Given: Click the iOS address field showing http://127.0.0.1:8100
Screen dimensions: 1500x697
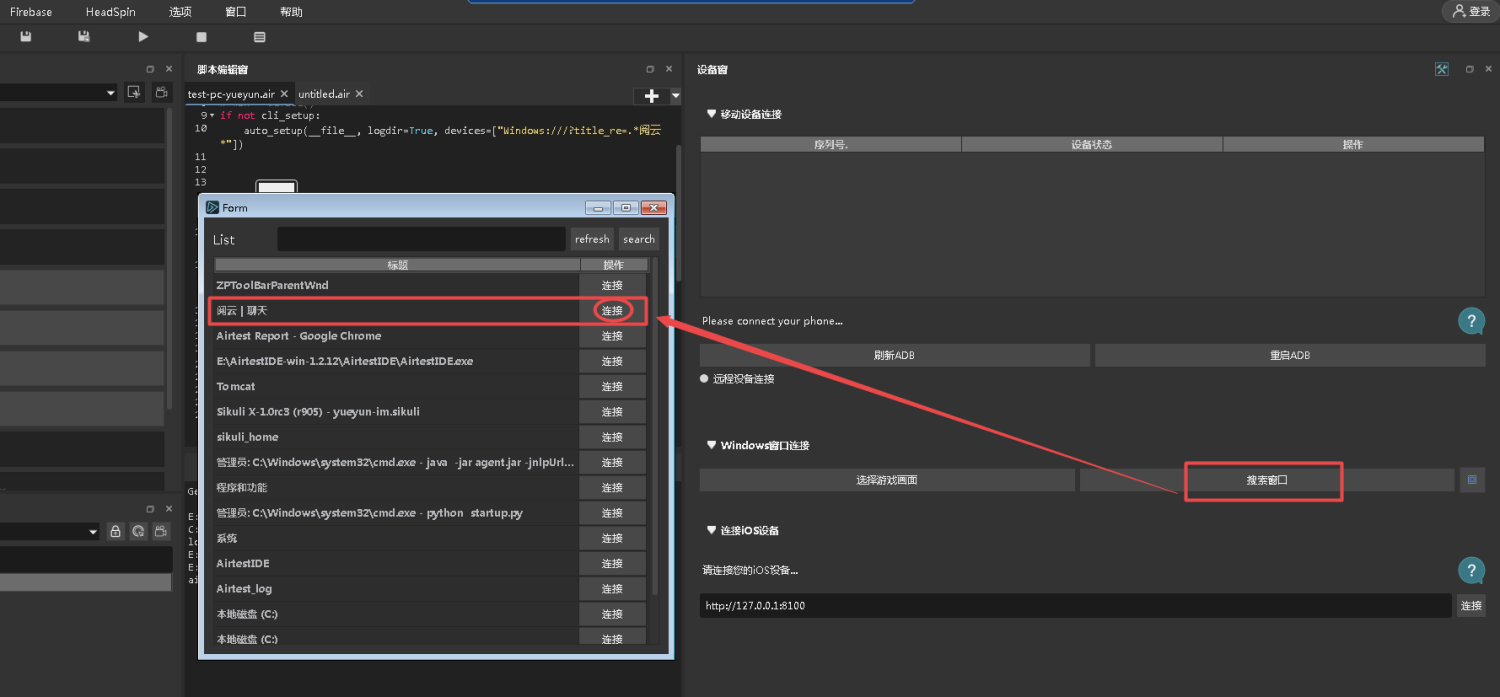Looking at the screenshot, I should pyautogui.click(x=1075, y=605).
